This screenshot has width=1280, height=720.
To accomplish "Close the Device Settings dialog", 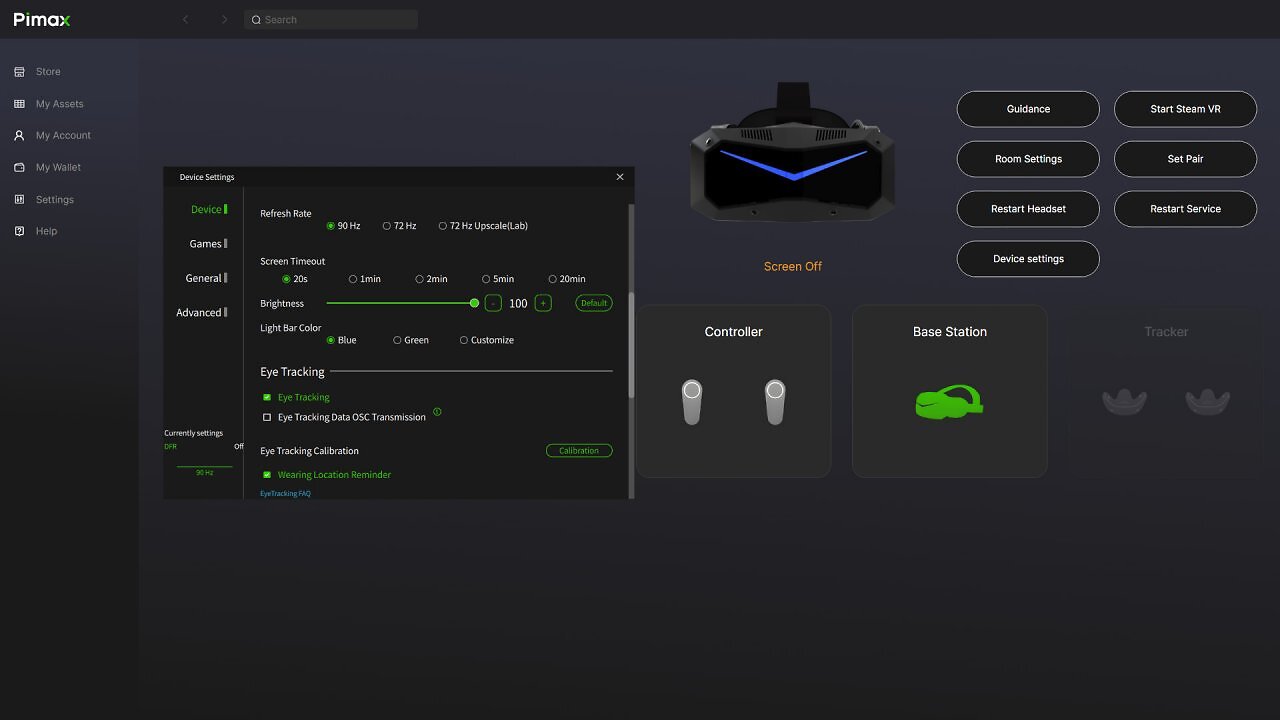I will 620,177.
